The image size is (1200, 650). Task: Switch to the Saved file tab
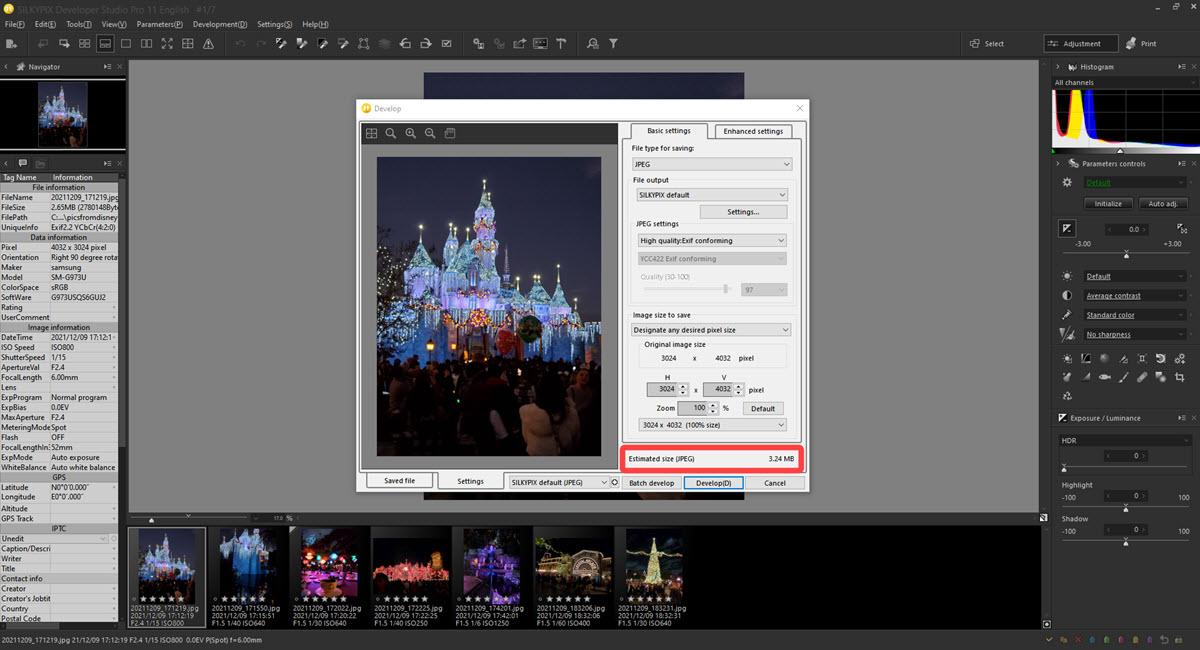(399, 481)
